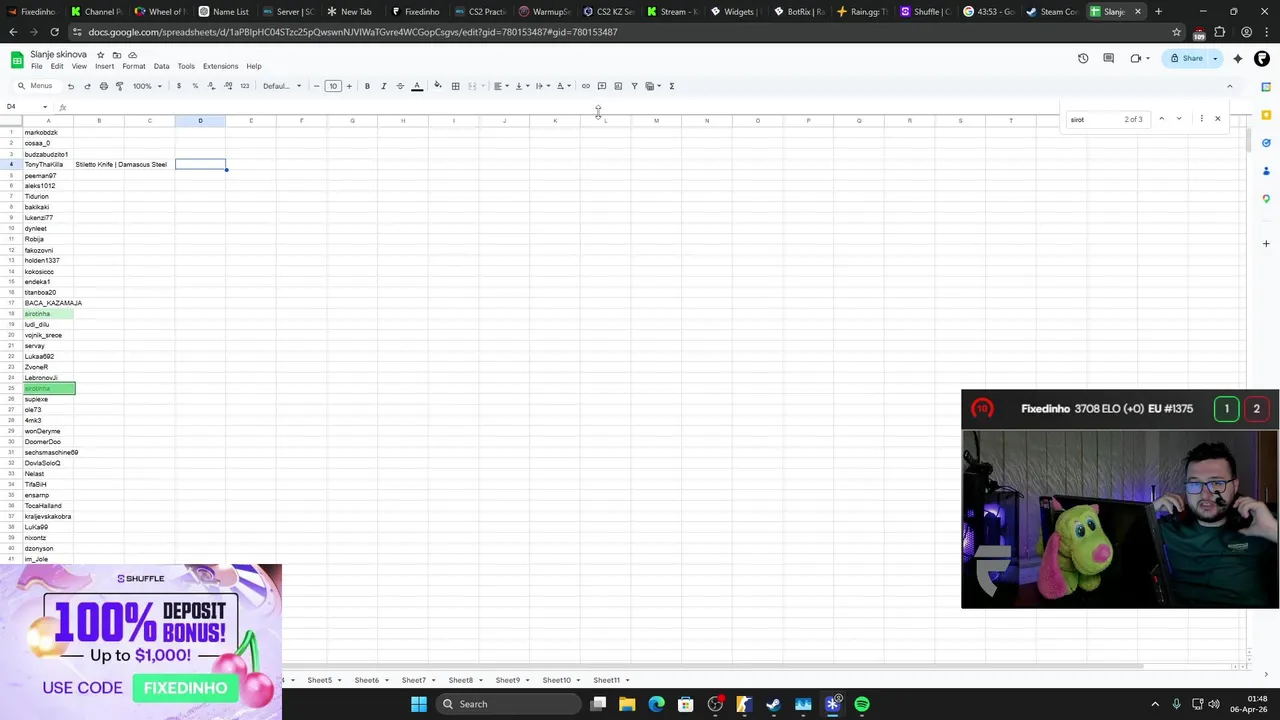The height and width of the screenshot is (720, 1280).
Task: Open the Format menu
Action: coord(134,66)
